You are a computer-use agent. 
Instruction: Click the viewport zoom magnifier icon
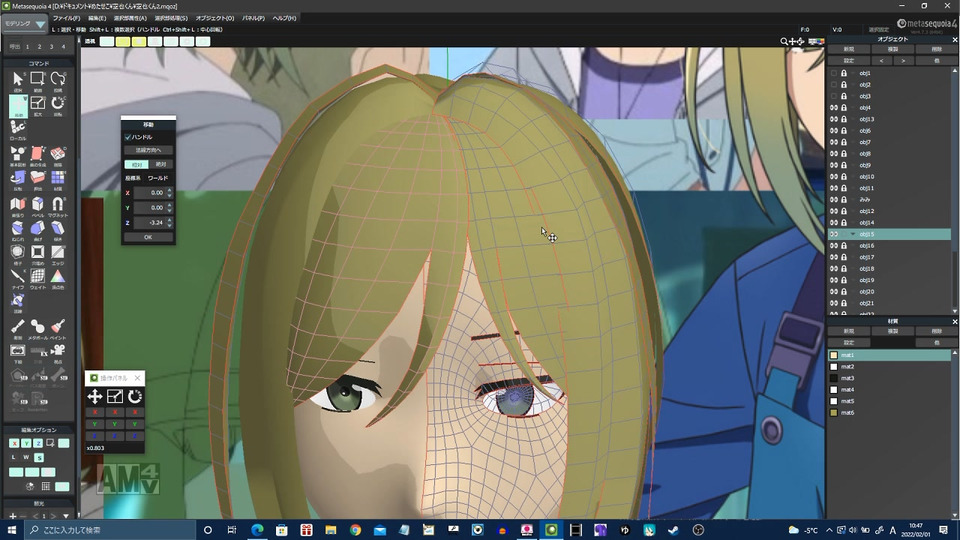(784, 41)
